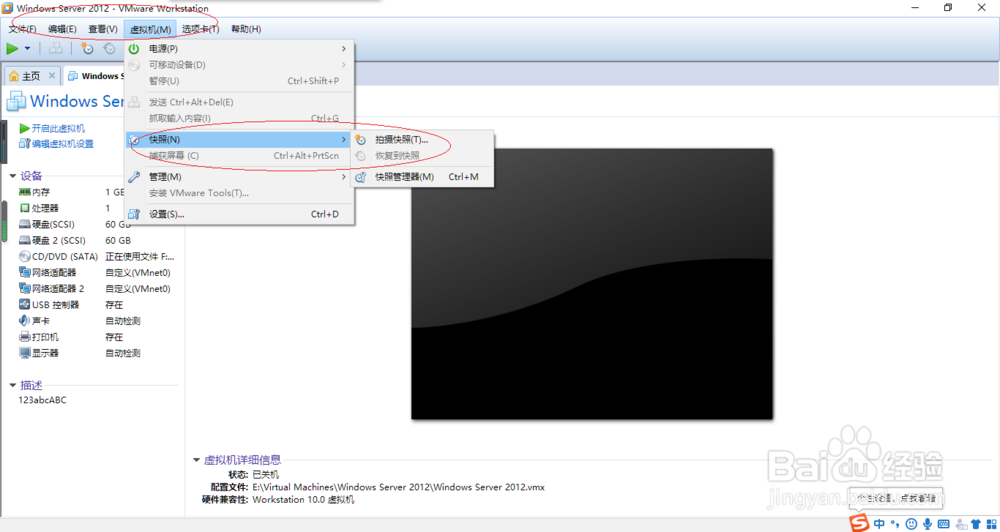1000x532 pixels.
Task: Click the revert snapshot toolbar icon
Action: (x=109, y=48)
